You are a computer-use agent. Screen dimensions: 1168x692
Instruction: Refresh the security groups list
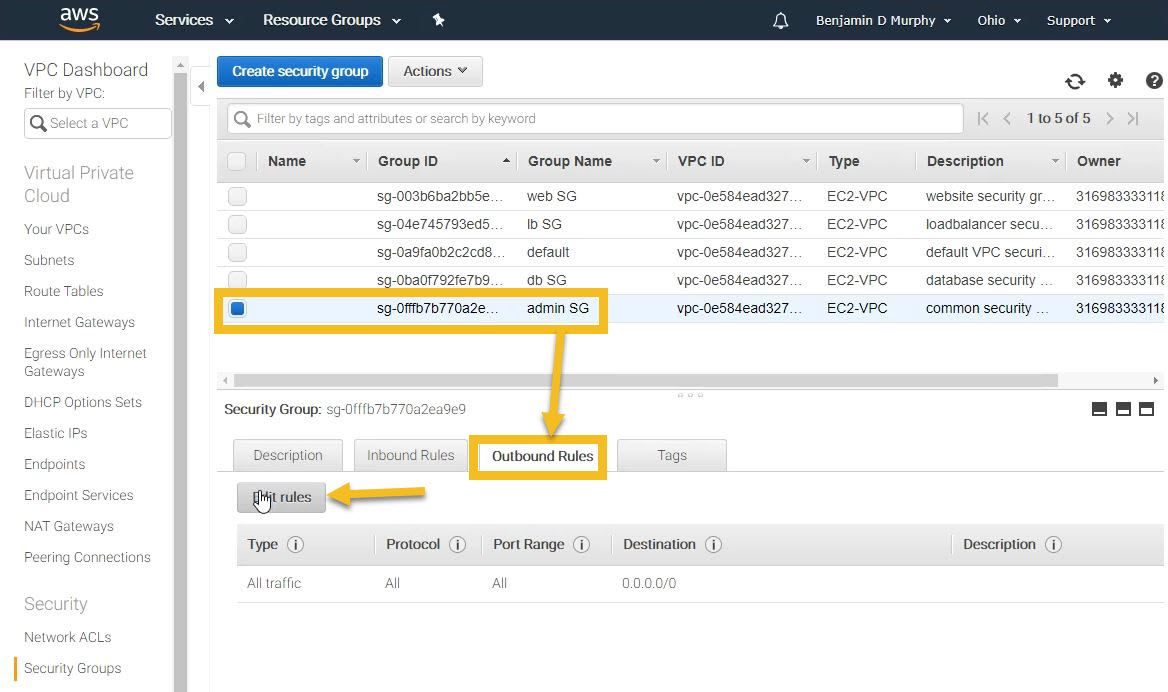tap(1075, 80)
